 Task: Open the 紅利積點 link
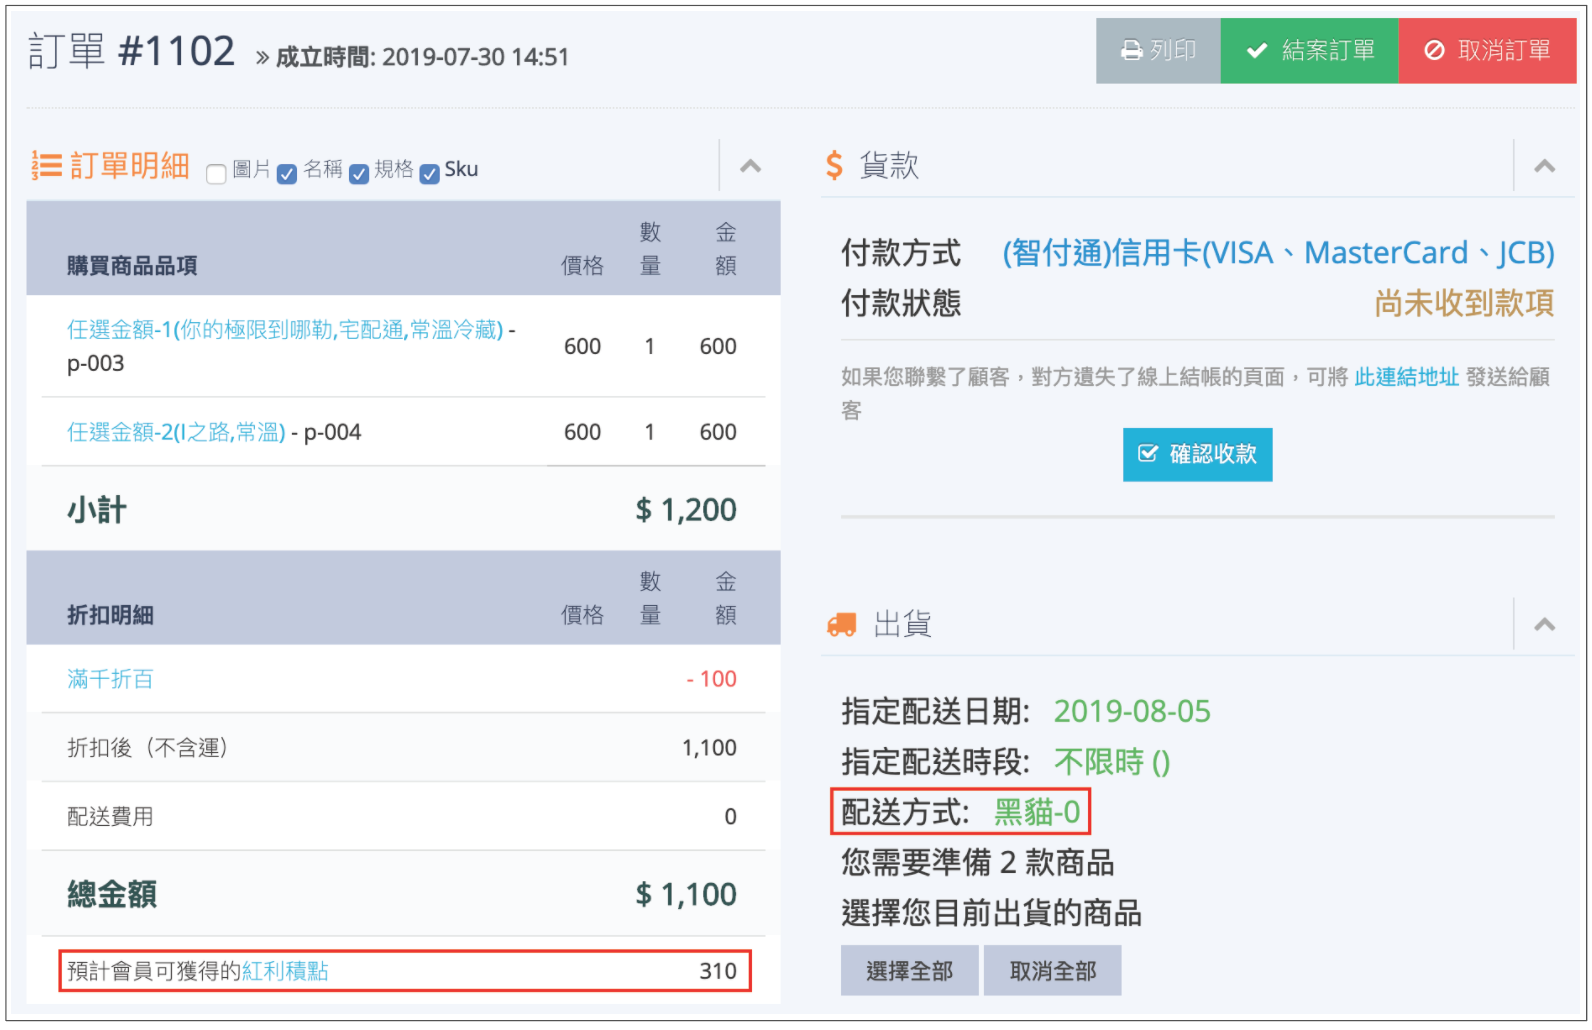(285, 971)
